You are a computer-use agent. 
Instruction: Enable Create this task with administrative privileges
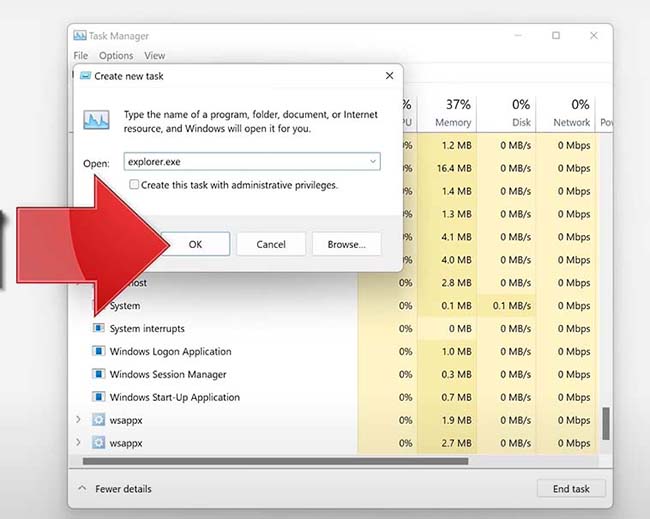134,184
